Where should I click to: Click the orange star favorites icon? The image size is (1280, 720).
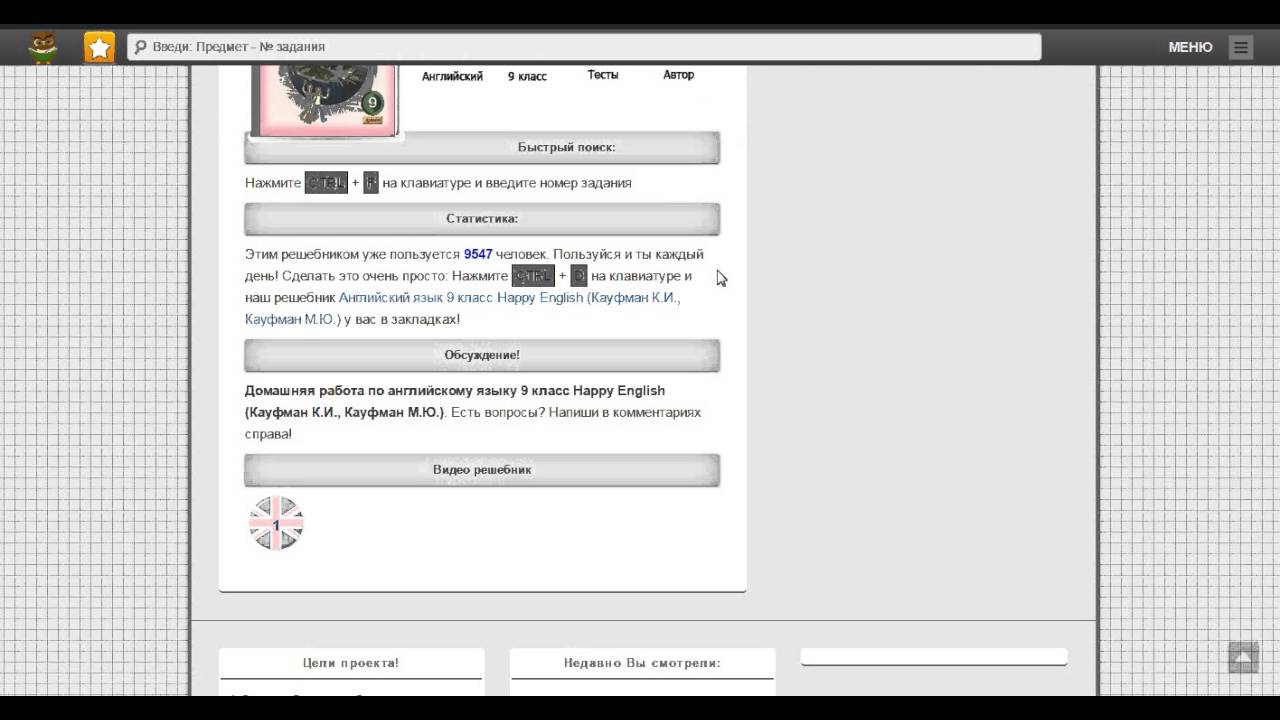point(99,47)
